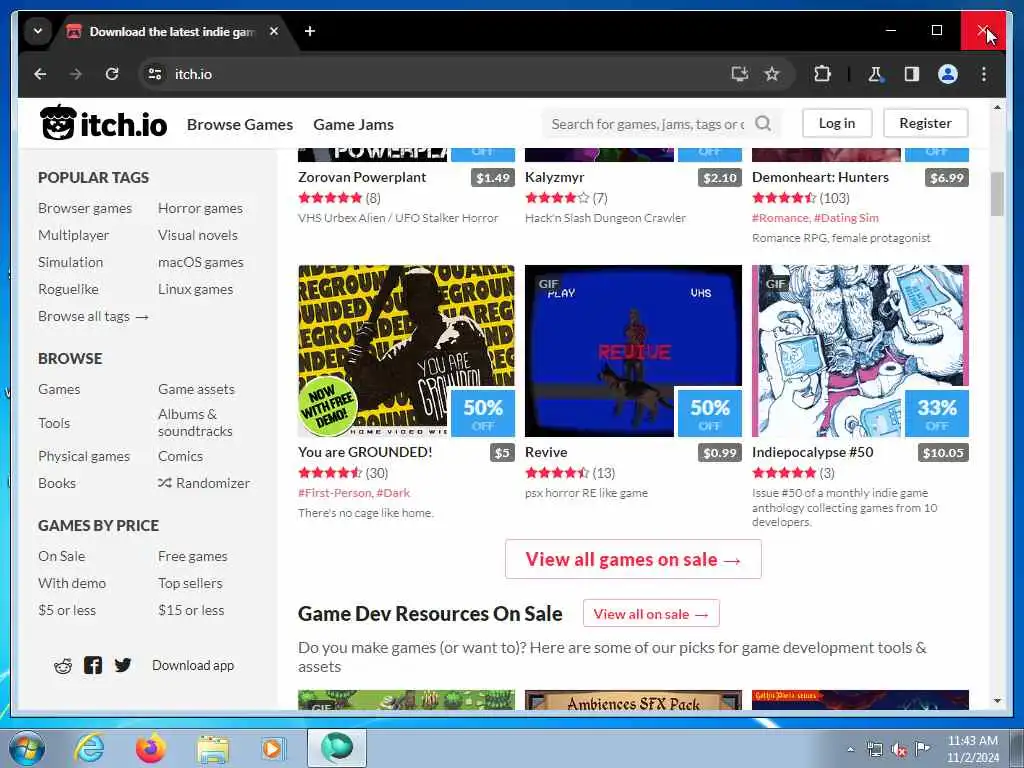Open Indiepocalypse #50 thumbnail
The height and width of the screenshot is (768, 1024).
860,351
